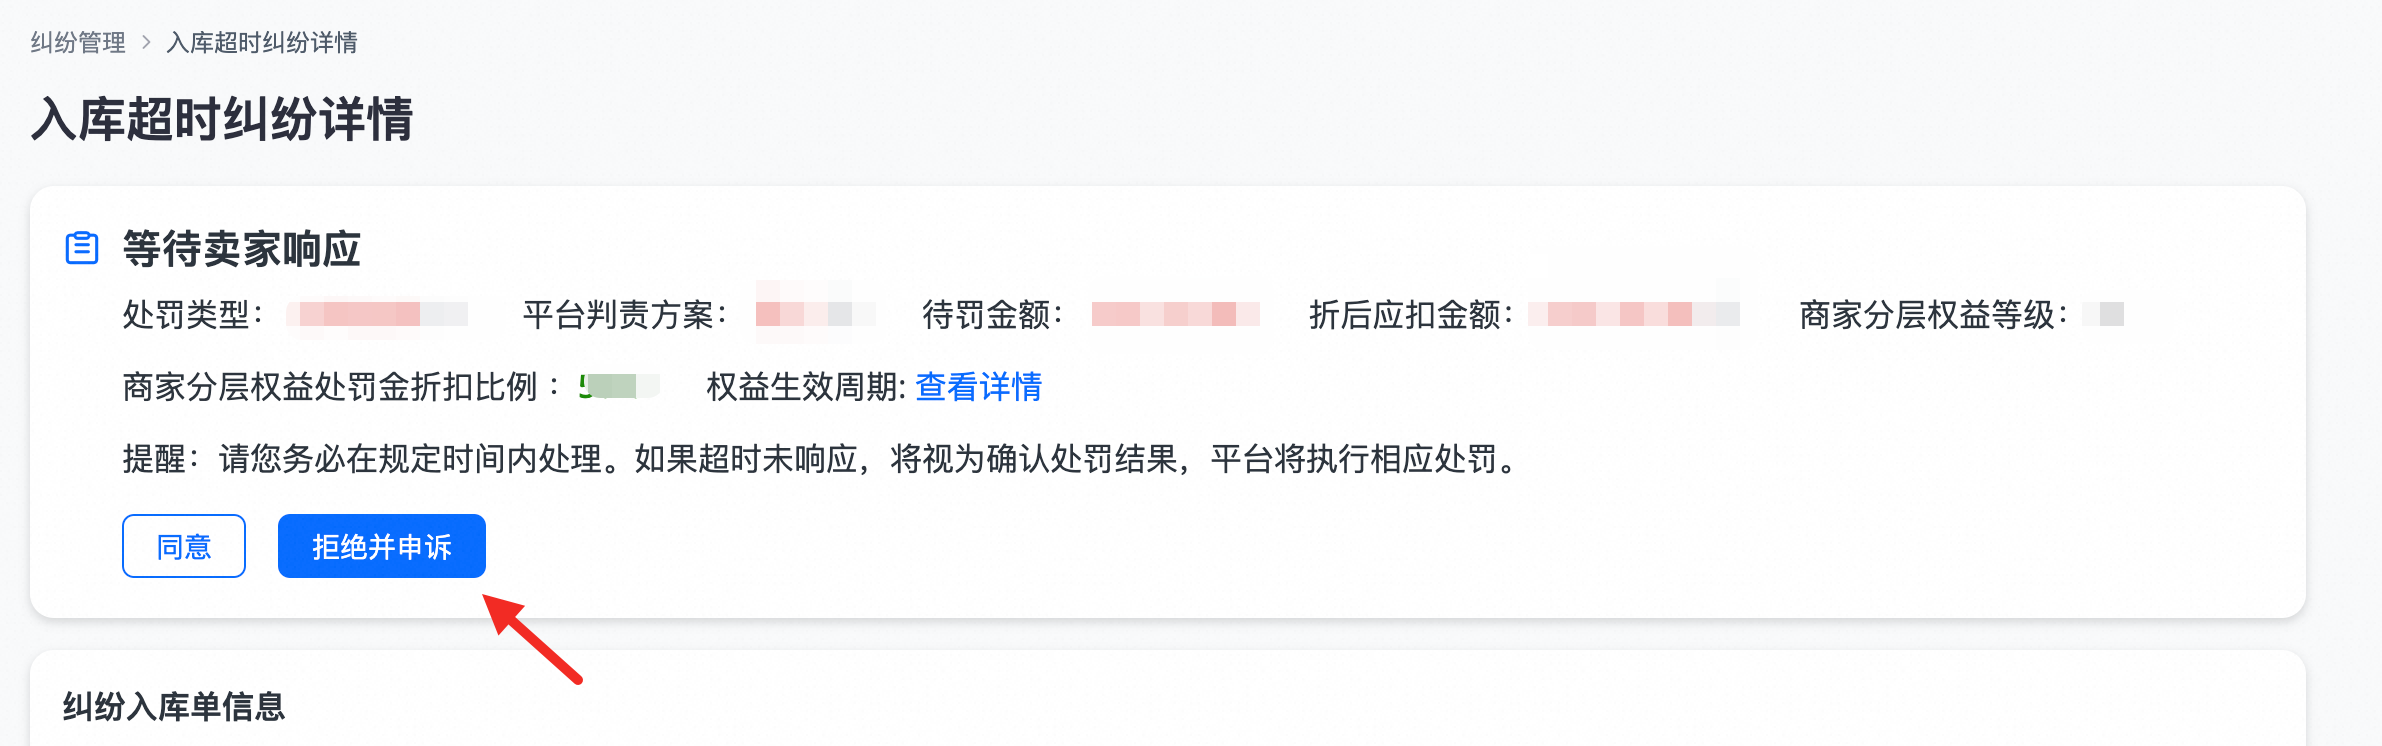Click the 等待卖家响应 status heading
This screenshot has width=2382, height=746.
point(241,249)
